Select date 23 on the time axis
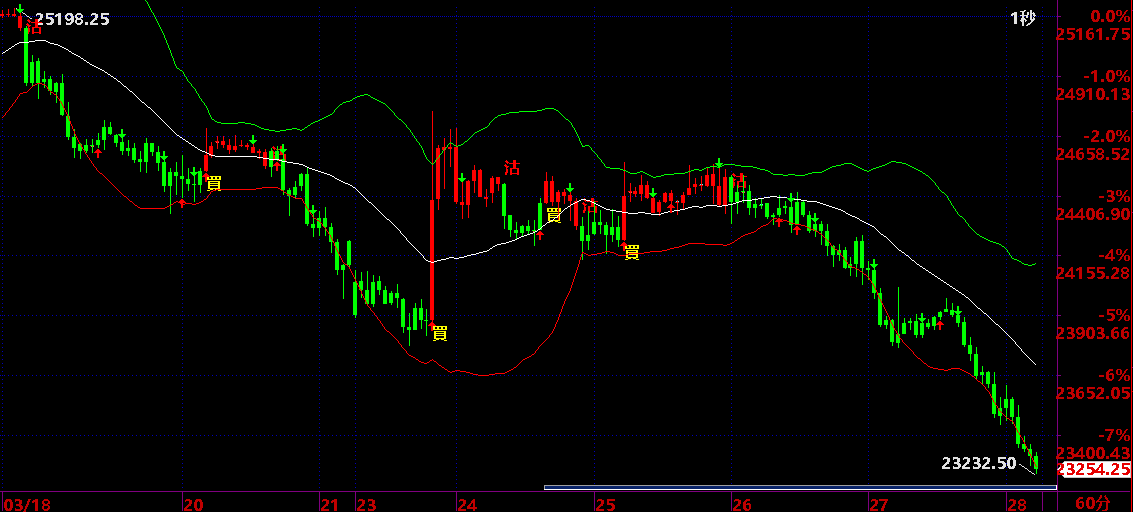This screenshot has height=512, width=1133. click(x=366, y=503)
